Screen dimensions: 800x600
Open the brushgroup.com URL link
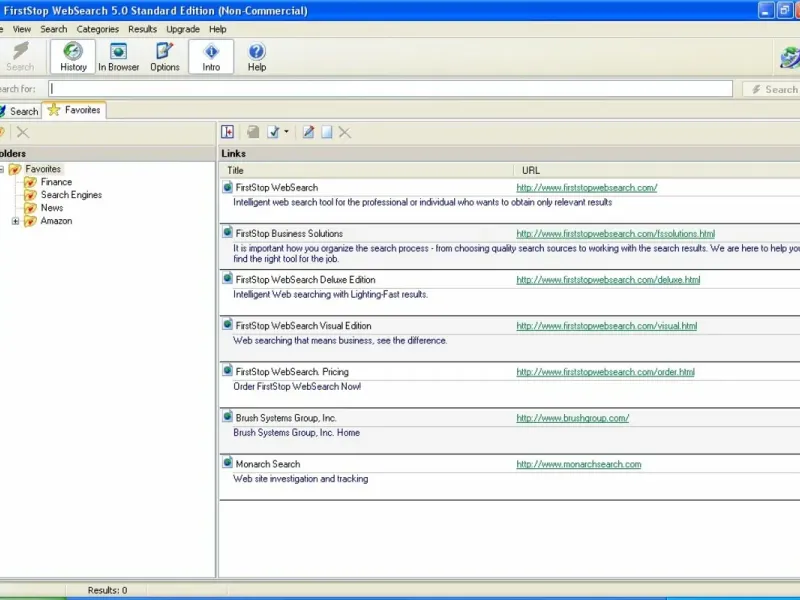point(572,418)
